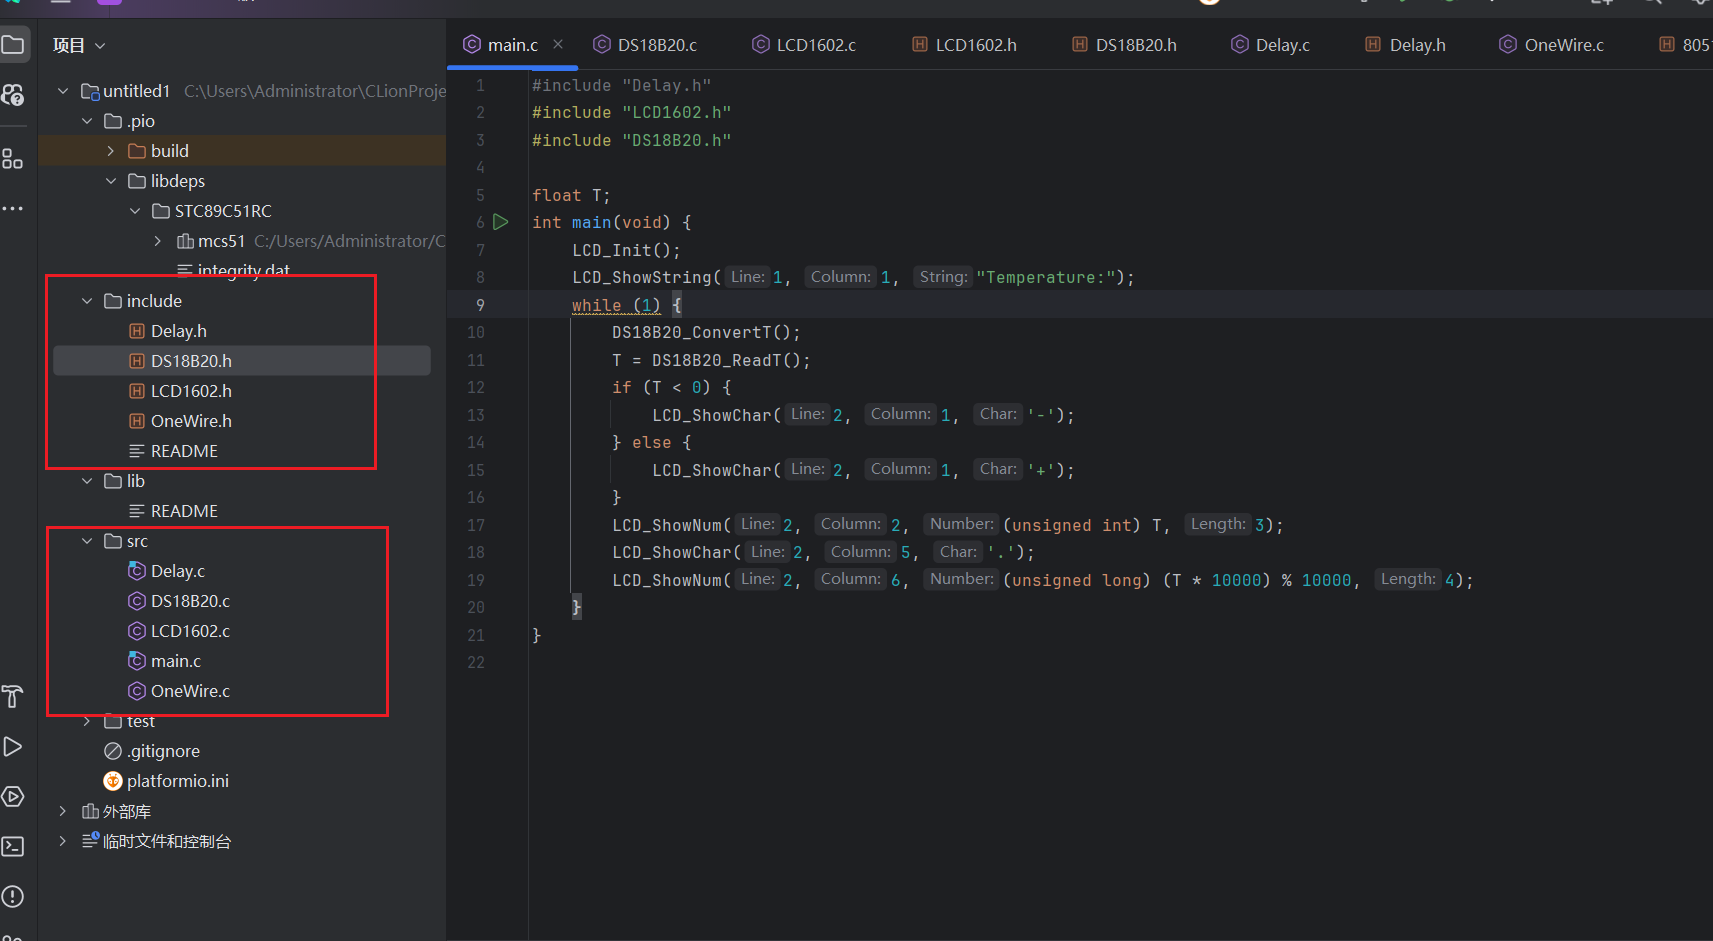The image size is (1713, 941).
Task: Run main via gutter arrow on line 6
Action: pos(501,222)
